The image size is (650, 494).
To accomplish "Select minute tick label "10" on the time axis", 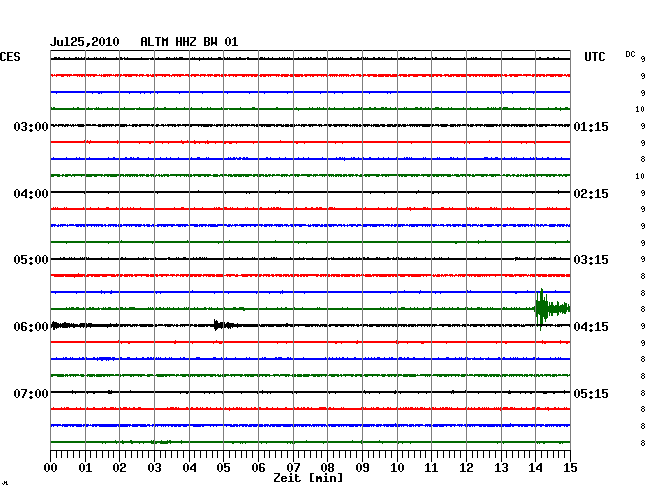I will coord(397,468).
